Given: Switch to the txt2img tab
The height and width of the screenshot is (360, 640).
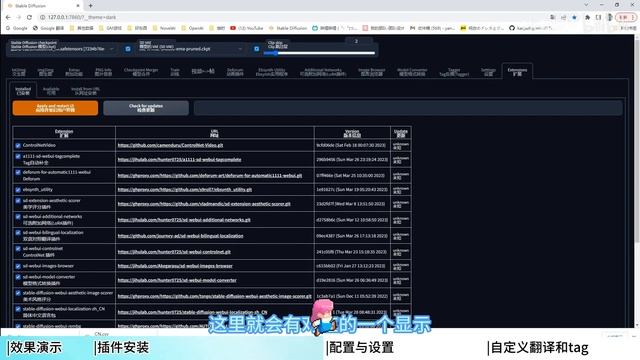Looking at the screenshot, I should (x=19, y=72).
